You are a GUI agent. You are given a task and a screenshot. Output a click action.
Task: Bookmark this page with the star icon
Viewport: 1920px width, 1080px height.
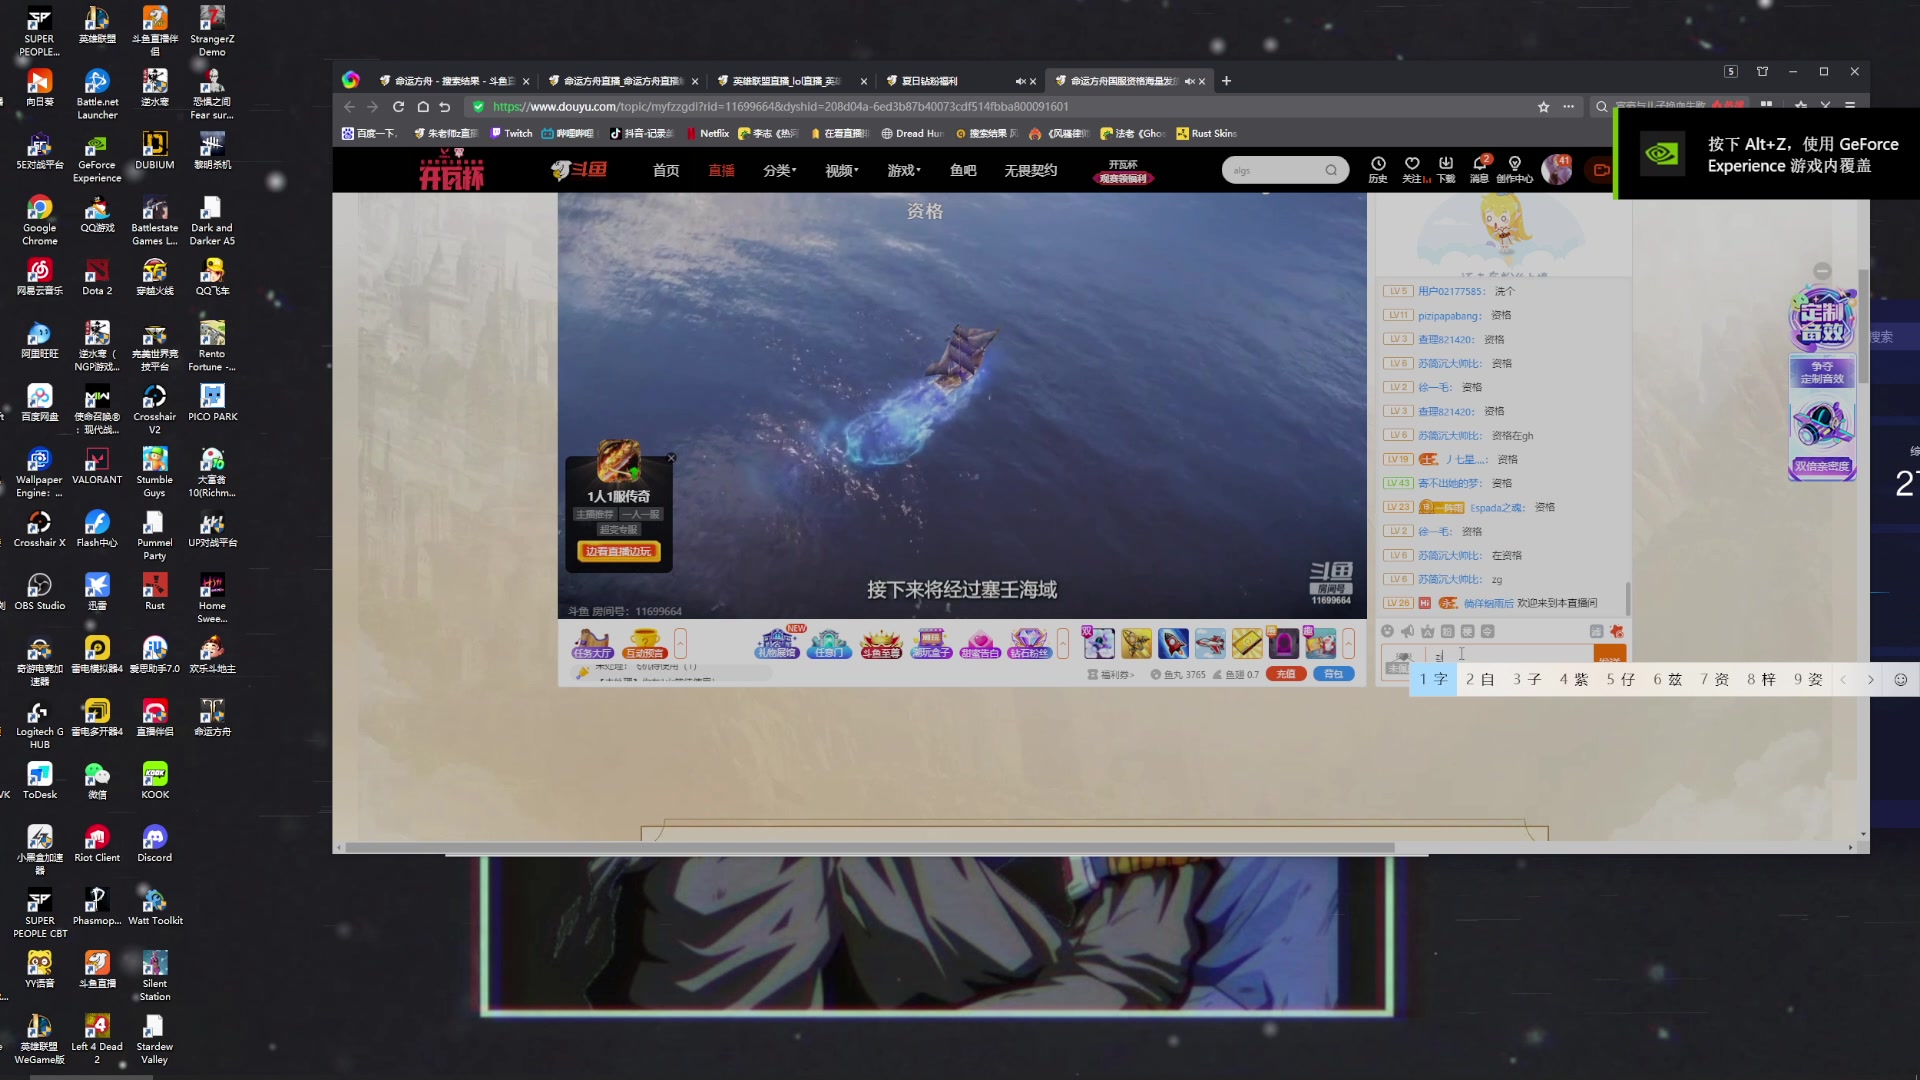coord(1543,107)
